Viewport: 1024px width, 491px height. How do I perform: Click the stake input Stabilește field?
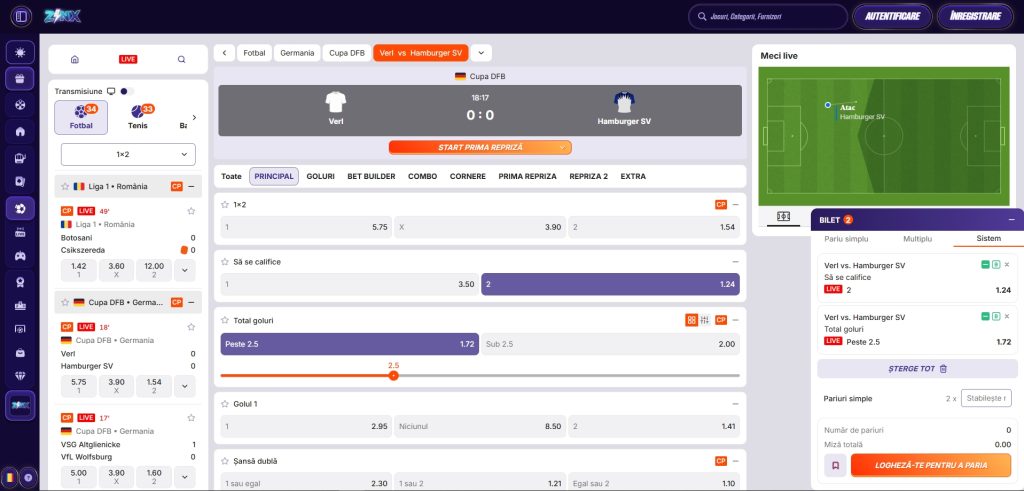[986, 398]
